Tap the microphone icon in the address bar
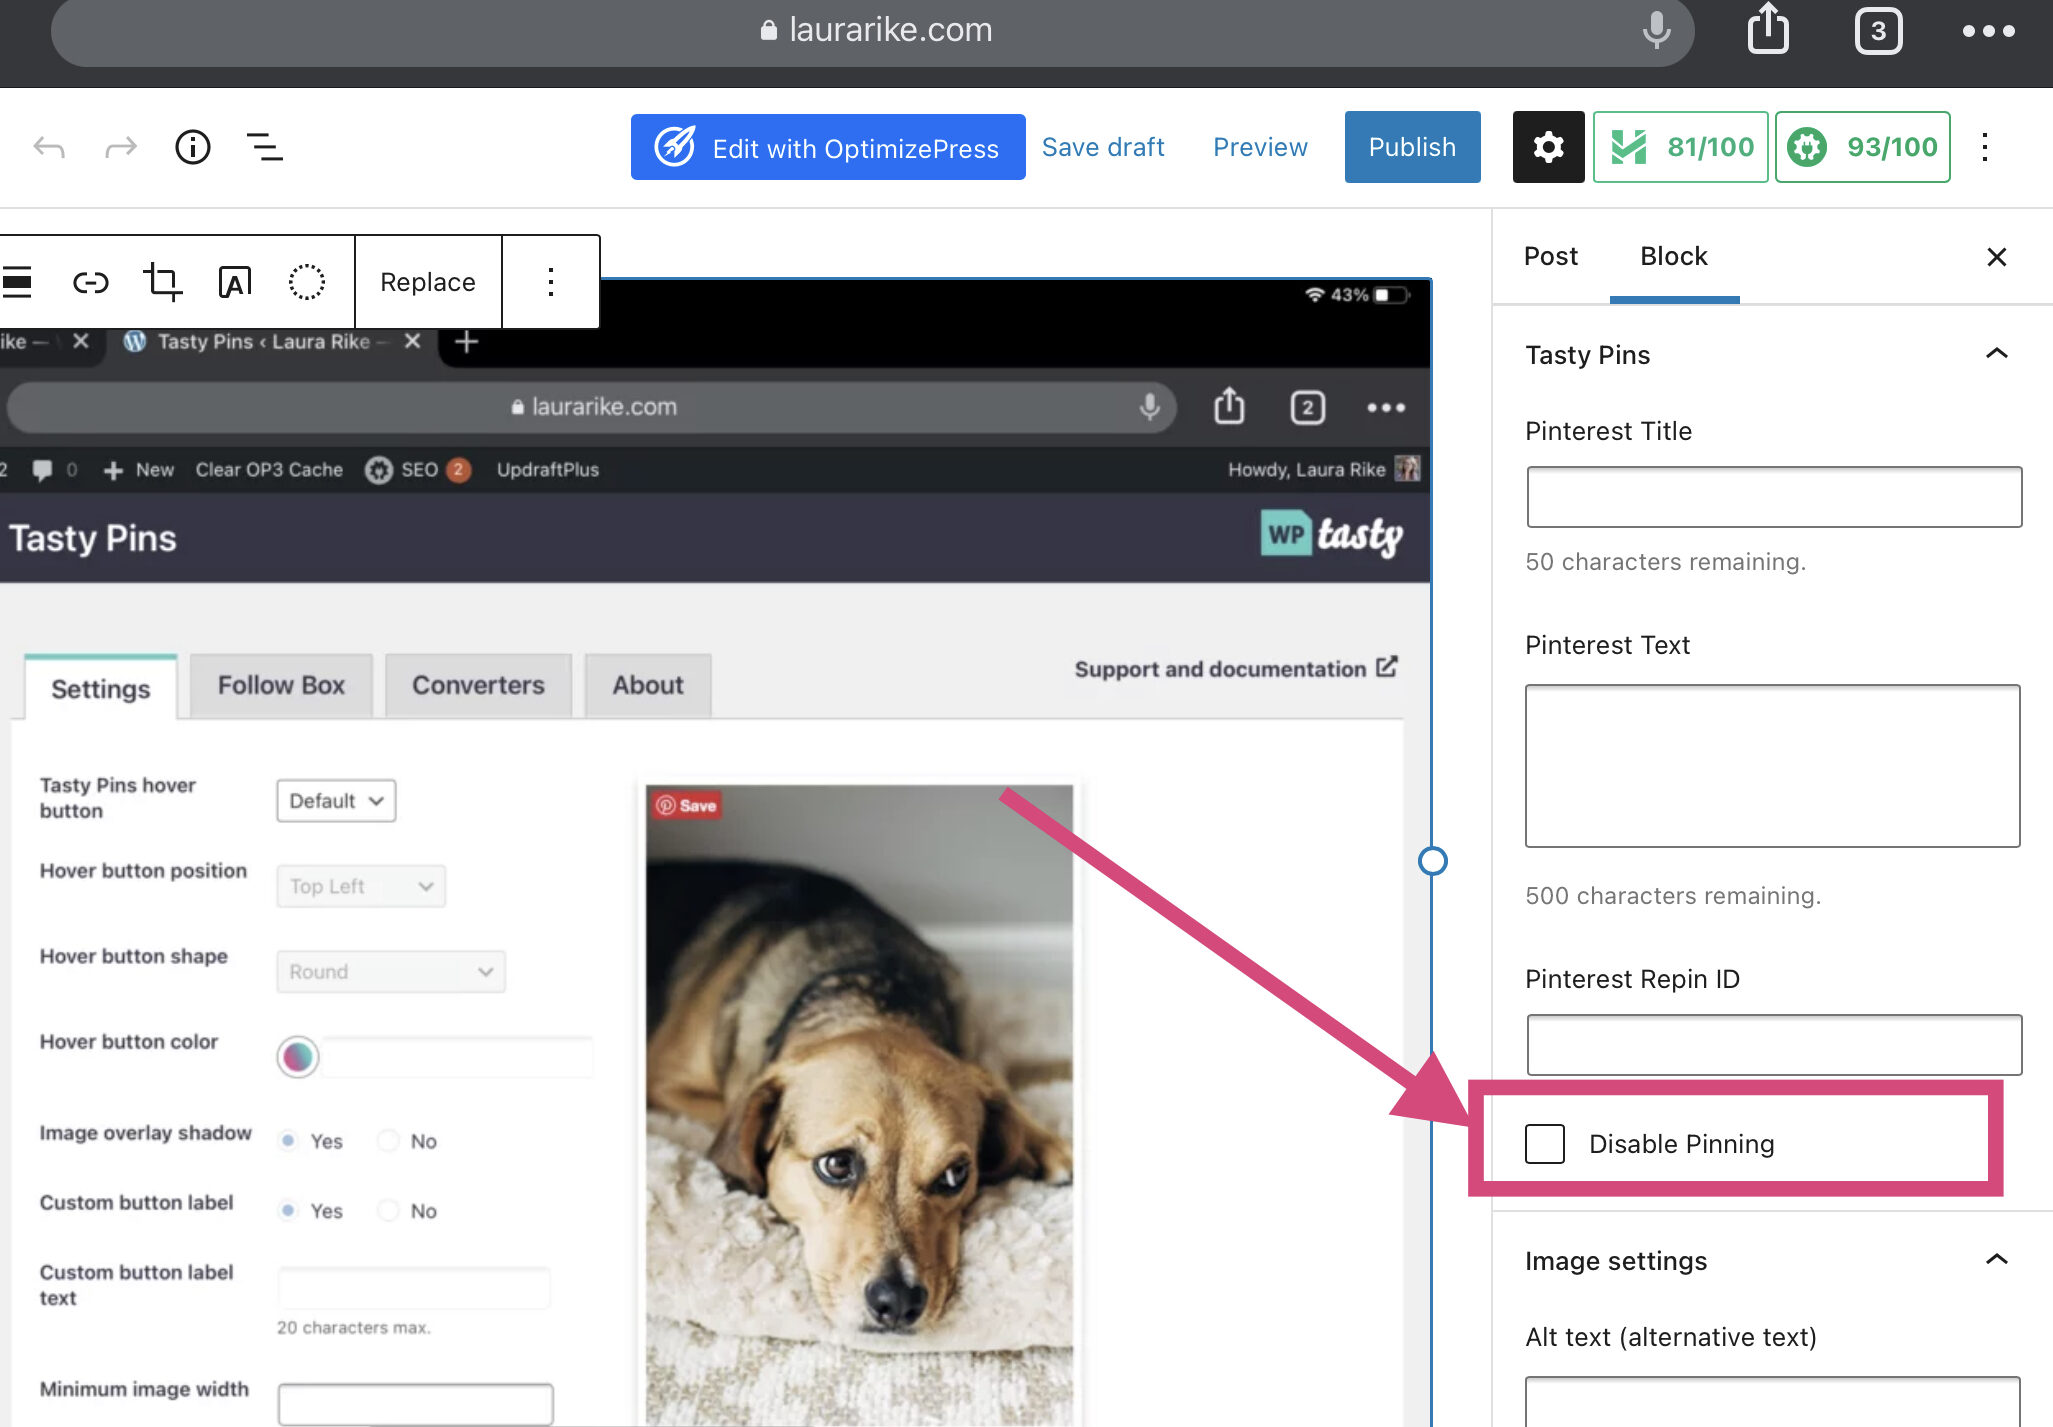Viewport: 2053px width, 1427px height. pos(1656,30)
